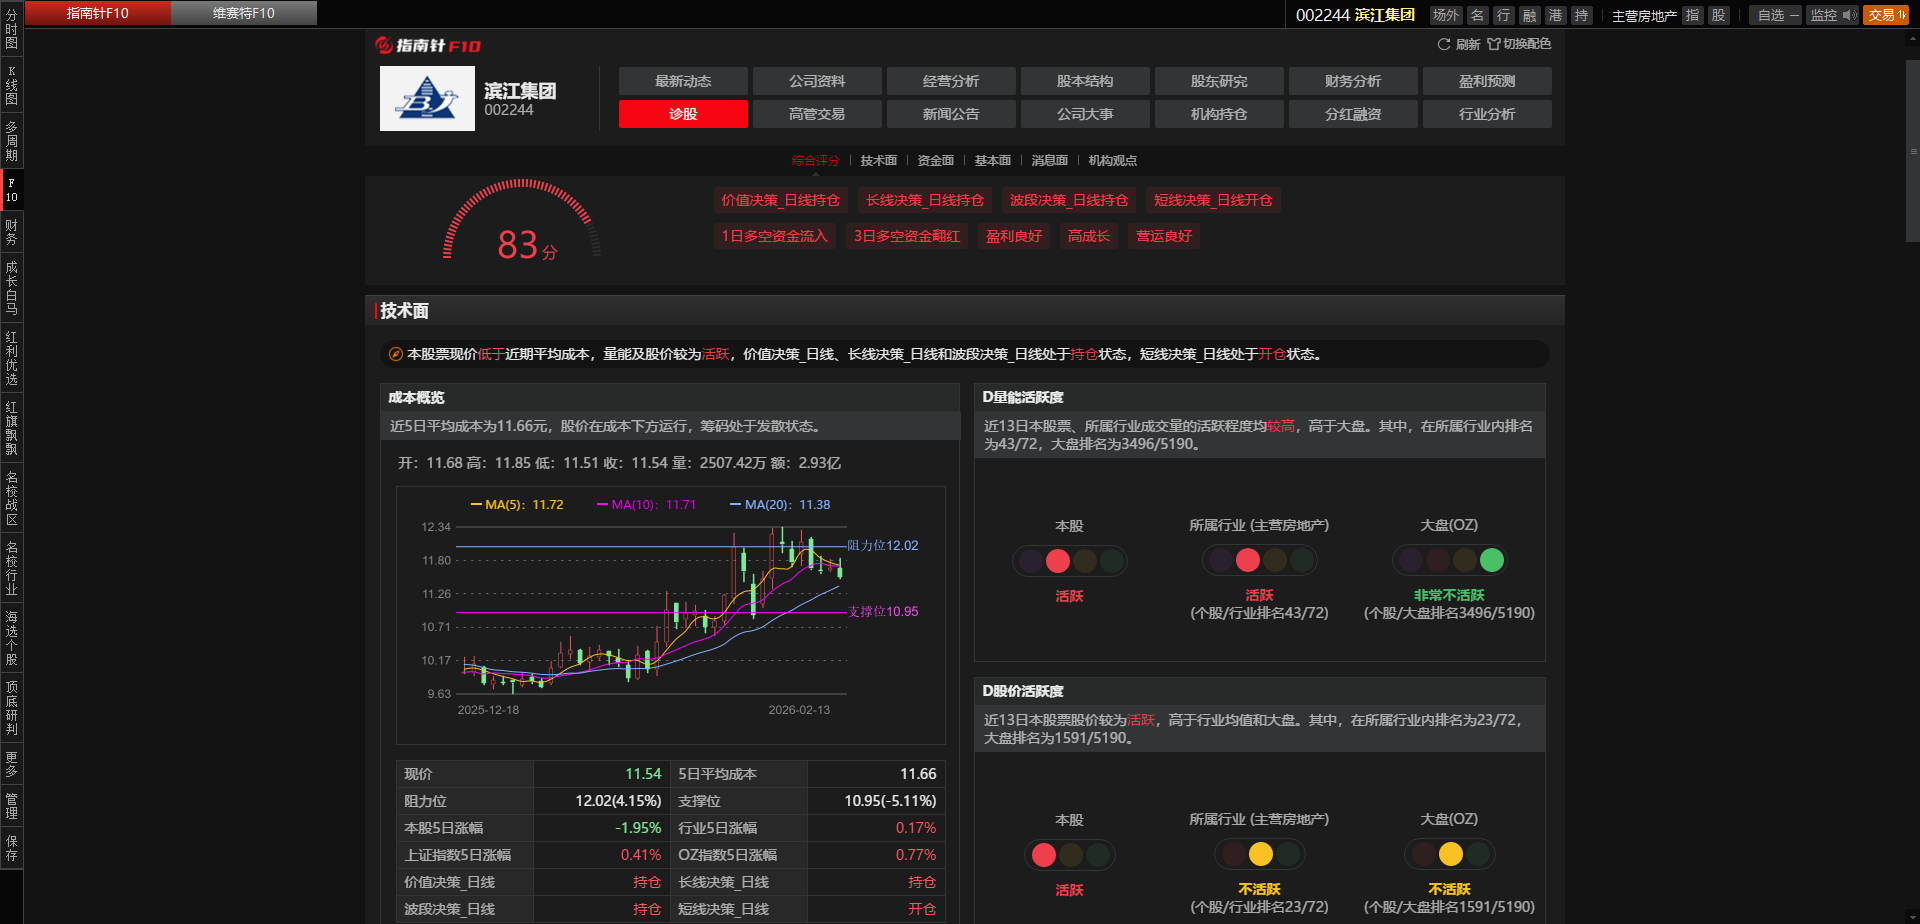The width and height of the screenshot is (1920, 924).
Task: Jump to the 基本面 section link
Action: 993,161
